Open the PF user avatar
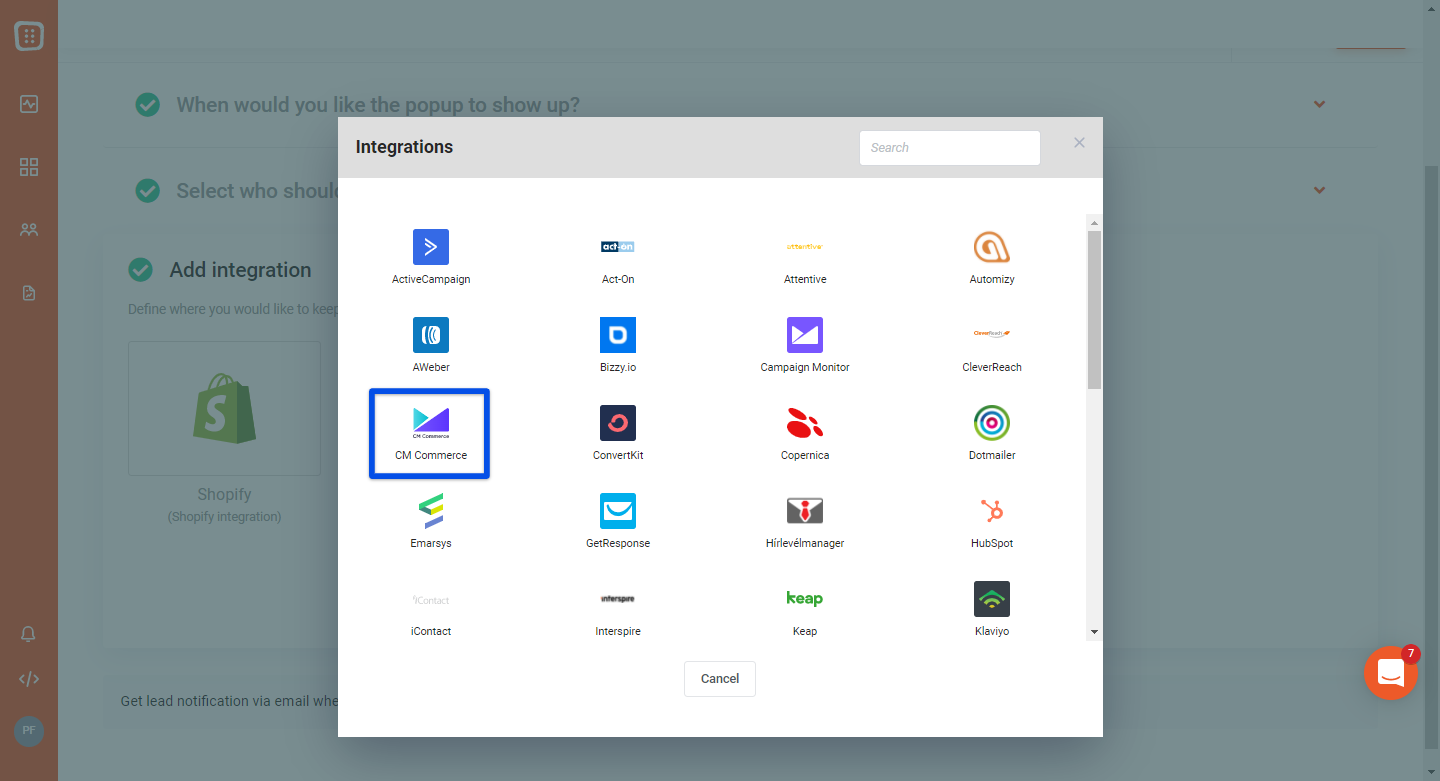Screen dimensions: 1440x781 [29, 731]
